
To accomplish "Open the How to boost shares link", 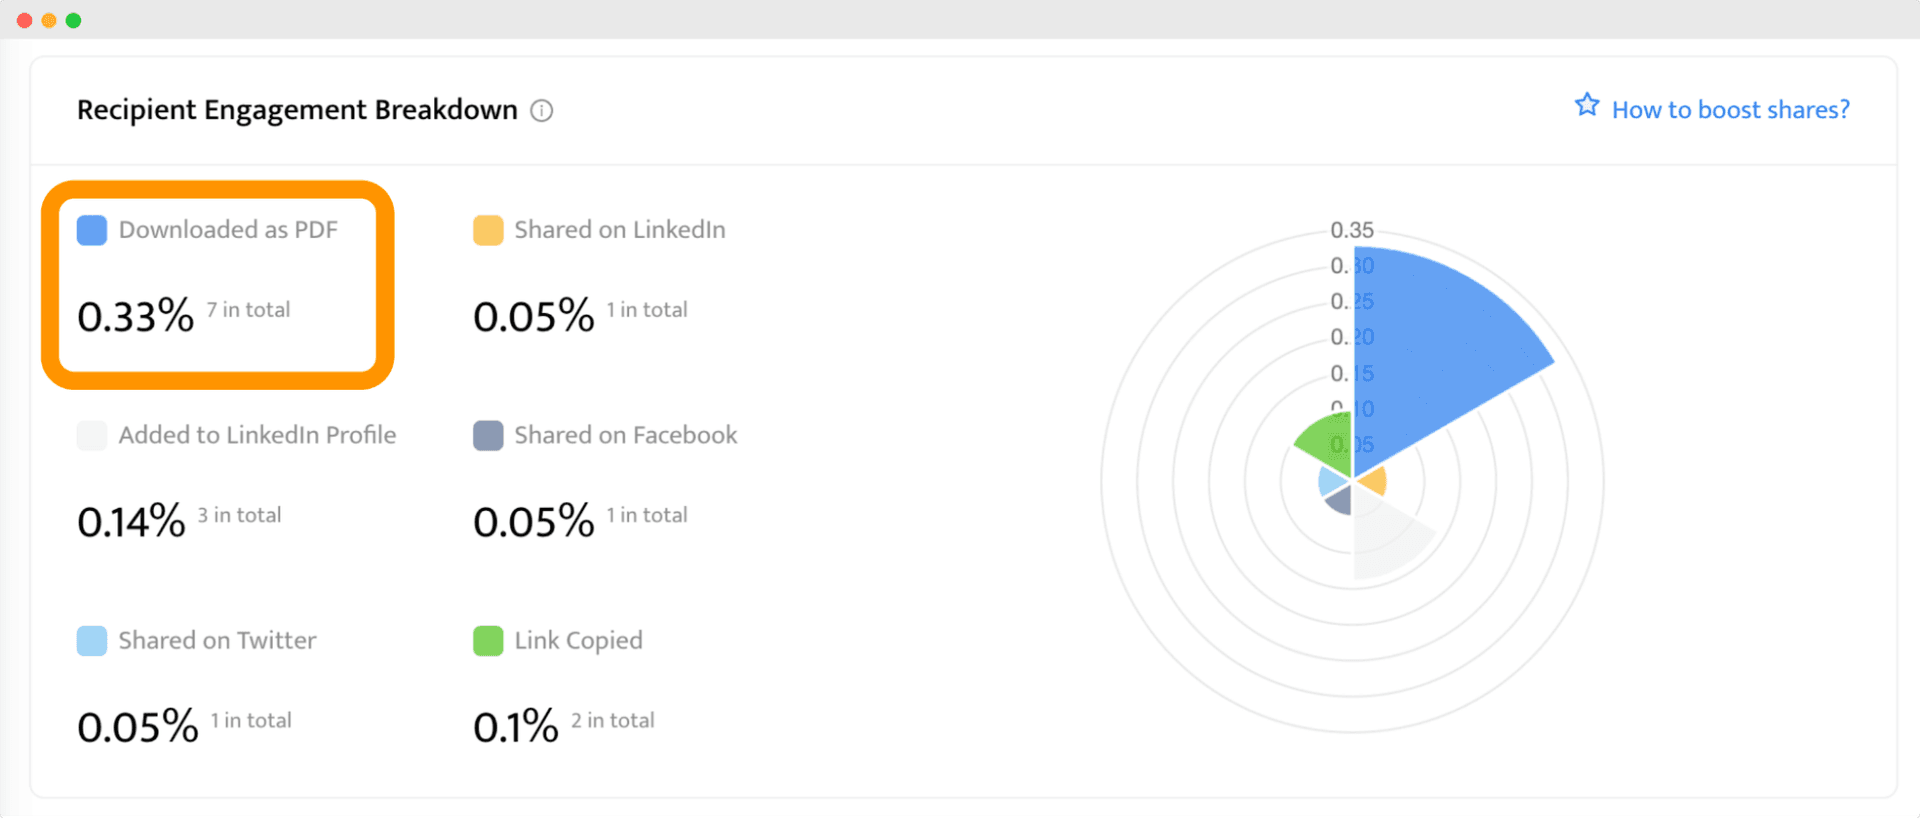I will pos(1730,109).
